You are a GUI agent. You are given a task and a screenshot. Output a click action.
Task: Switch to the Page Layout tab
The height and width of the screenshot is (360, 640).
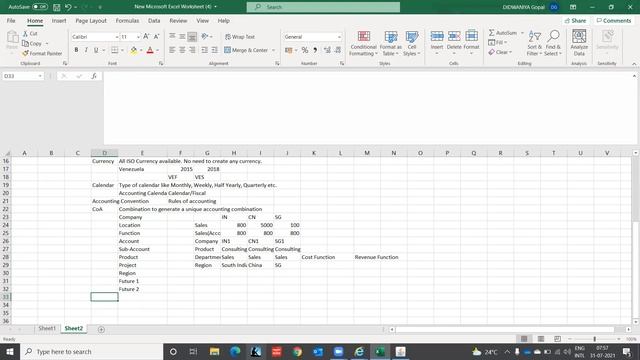[x=91, y=20]
